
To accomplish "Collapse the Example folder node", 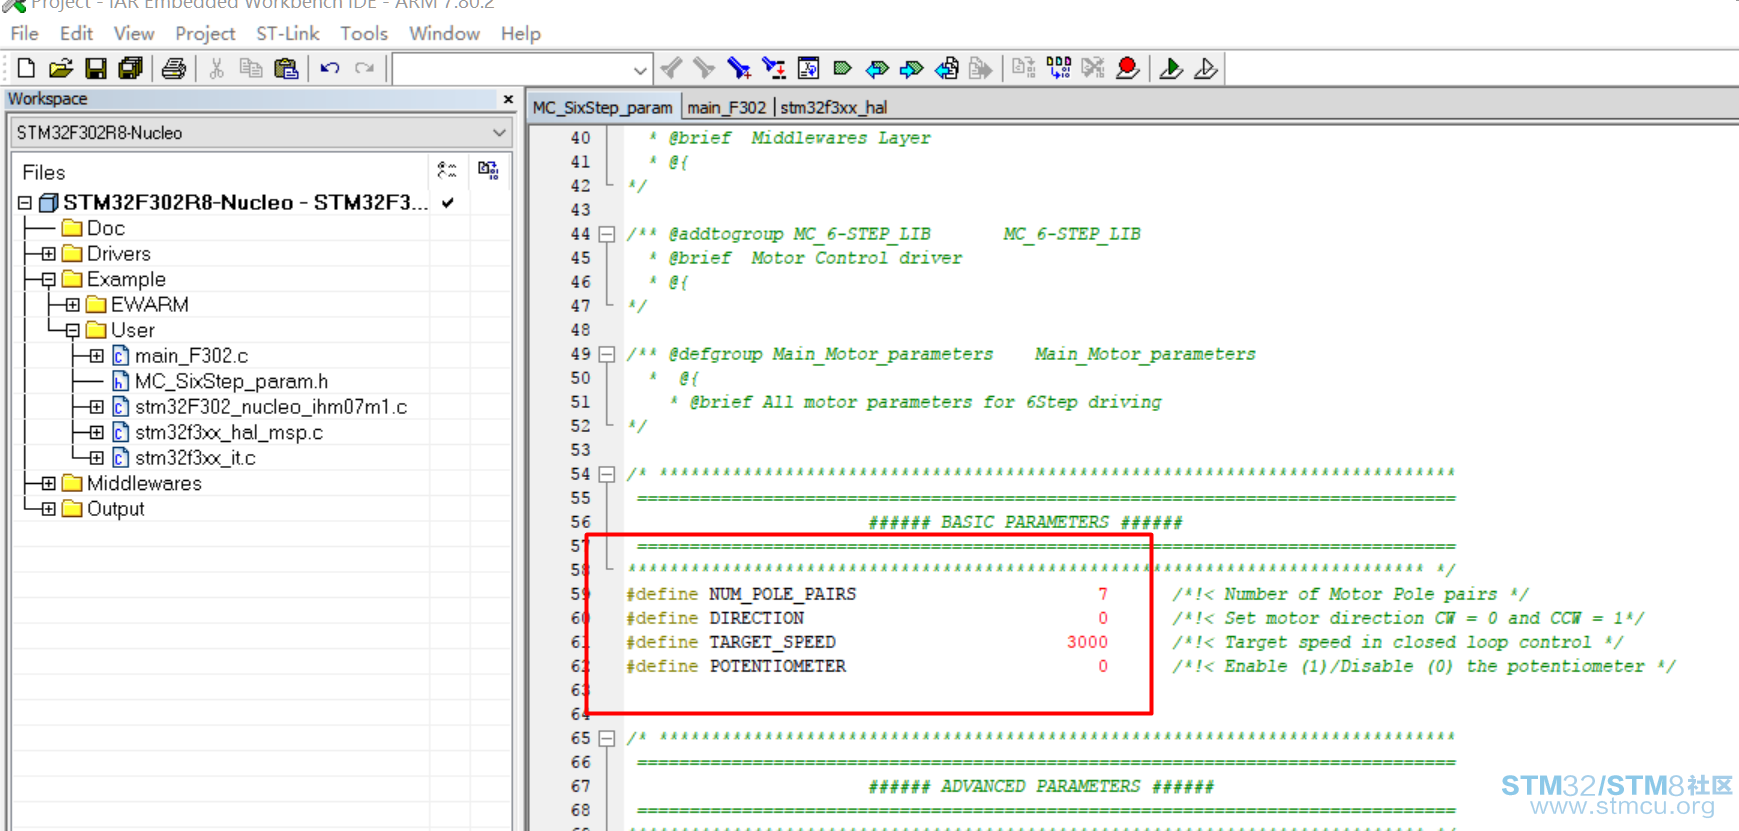I will (x=48, y=280).
